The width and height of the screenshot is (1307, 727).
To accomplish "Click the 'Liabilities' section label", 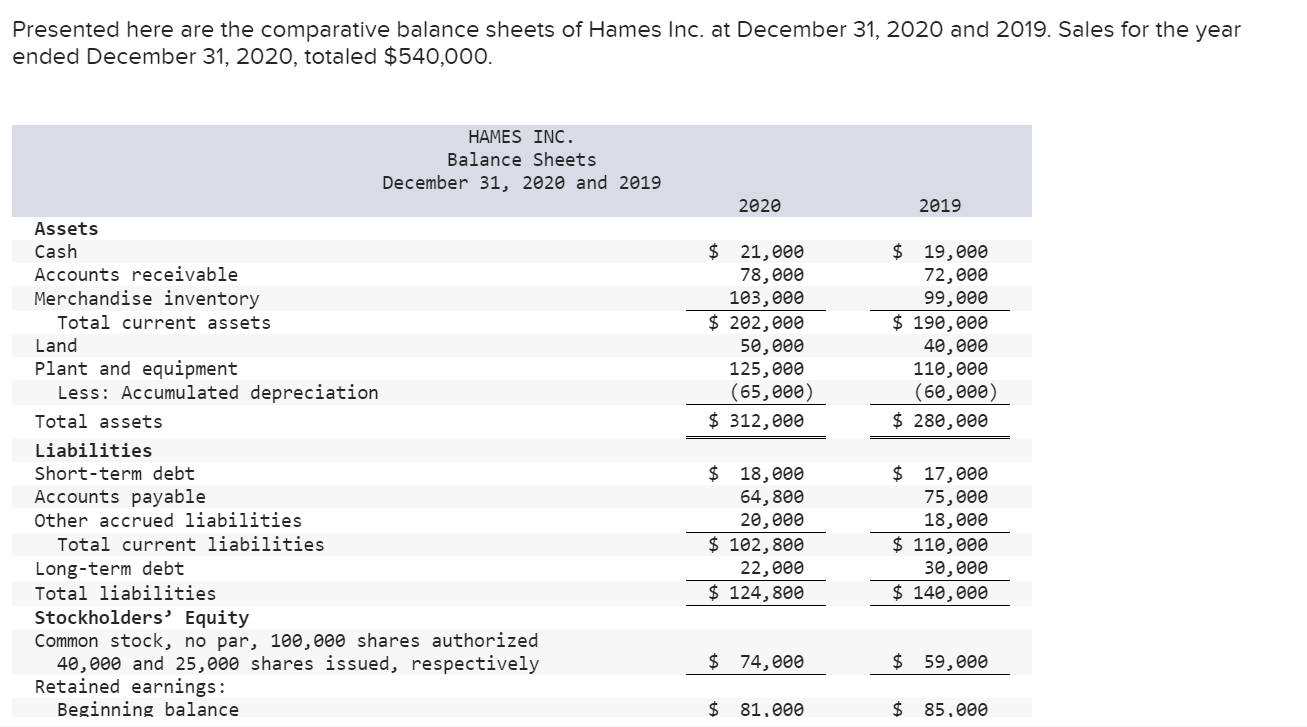I will (93, 451).
